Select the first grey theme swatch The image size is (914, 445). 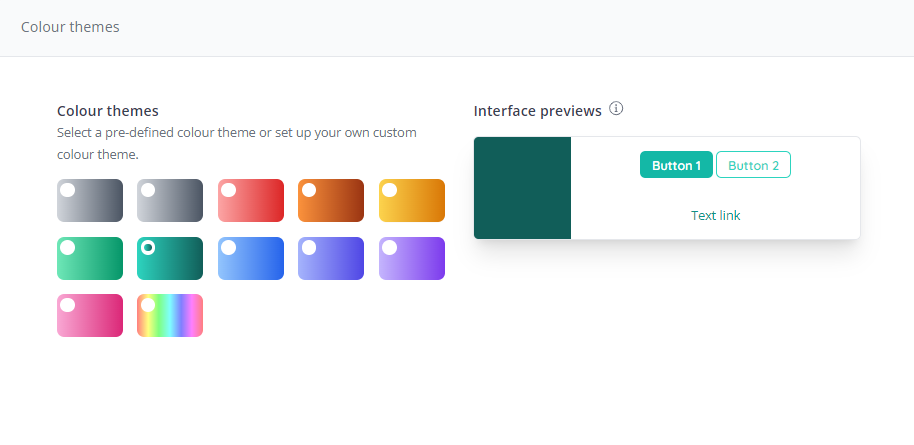tap(90, 200)
